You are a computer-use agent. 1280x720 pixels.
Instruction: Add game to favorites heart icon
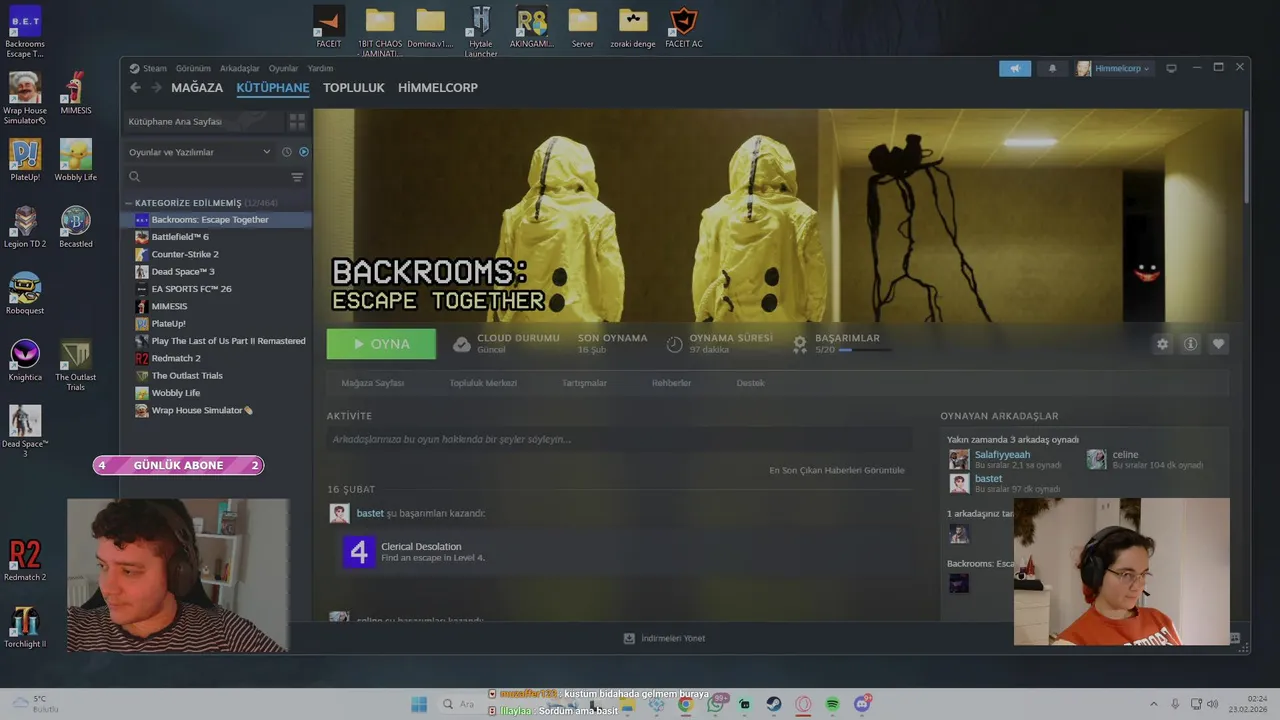click(1218, 344)
